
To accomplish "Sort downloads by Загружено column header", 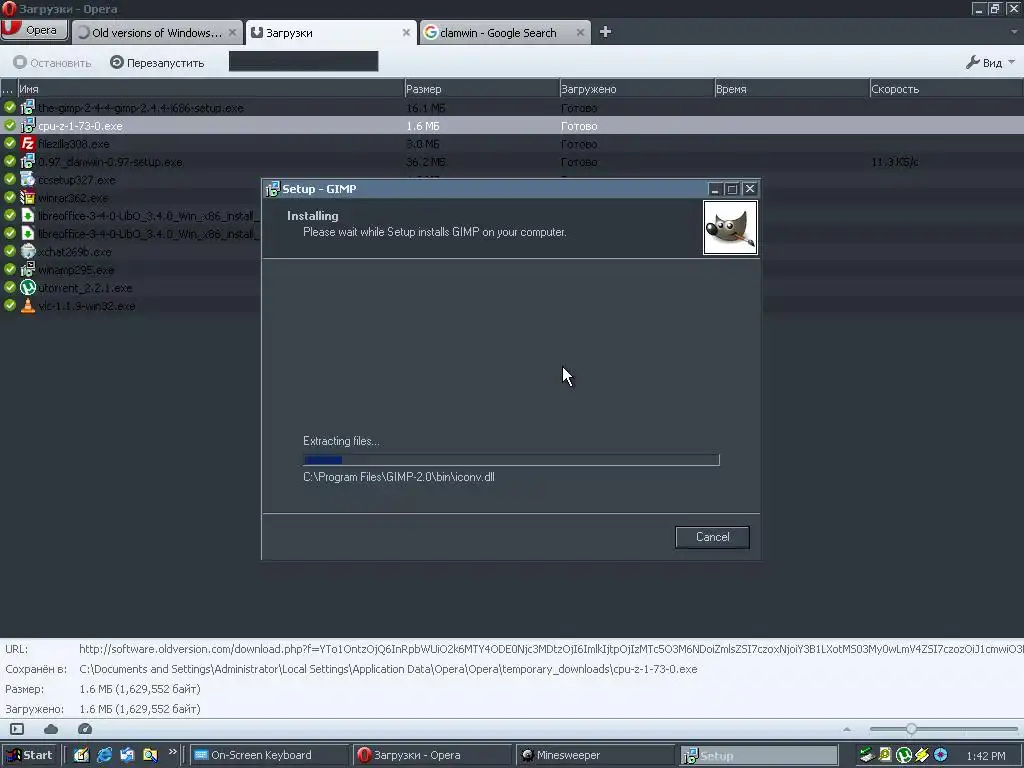I will pyautogui.click(x=637, y=89).
